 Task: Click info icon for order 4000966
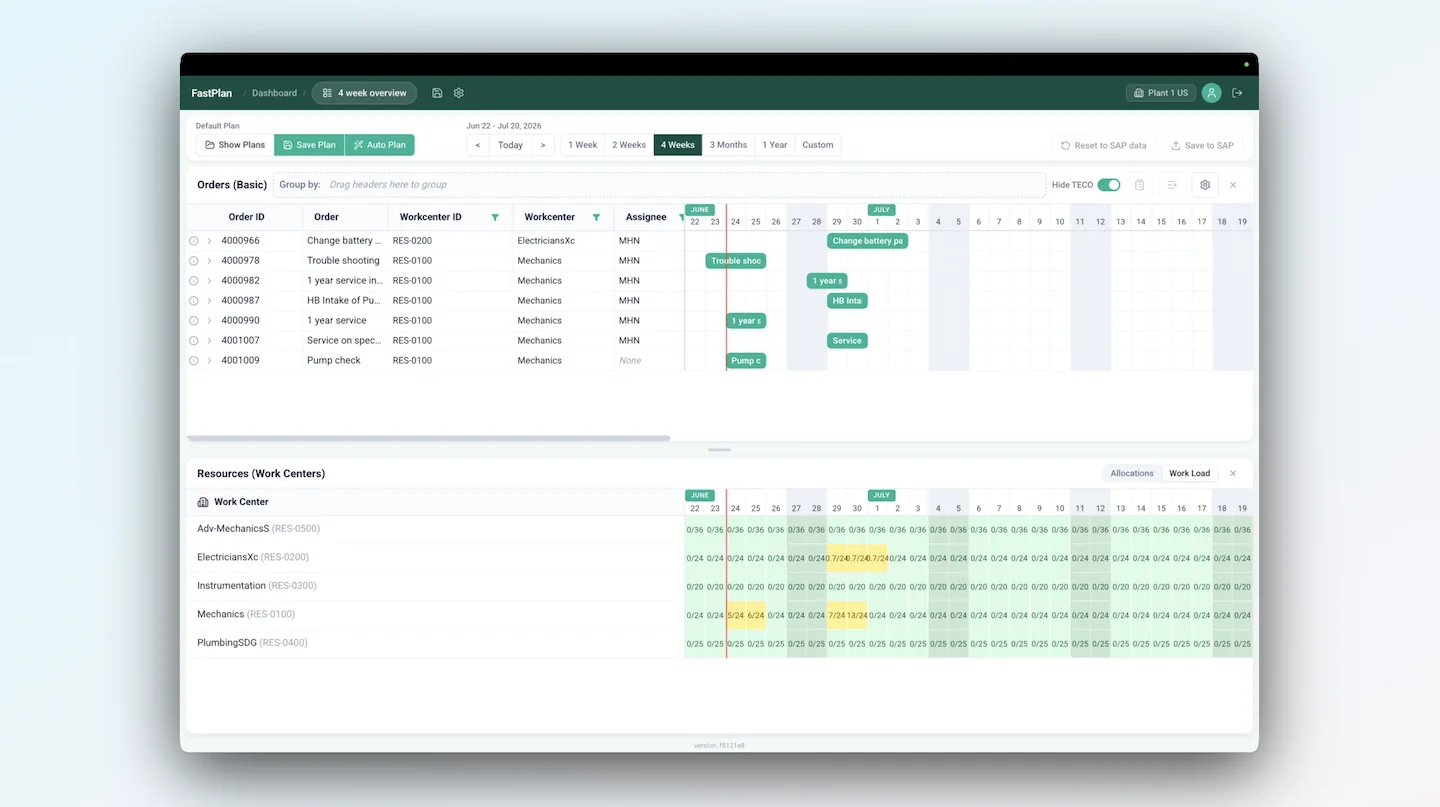194,241
